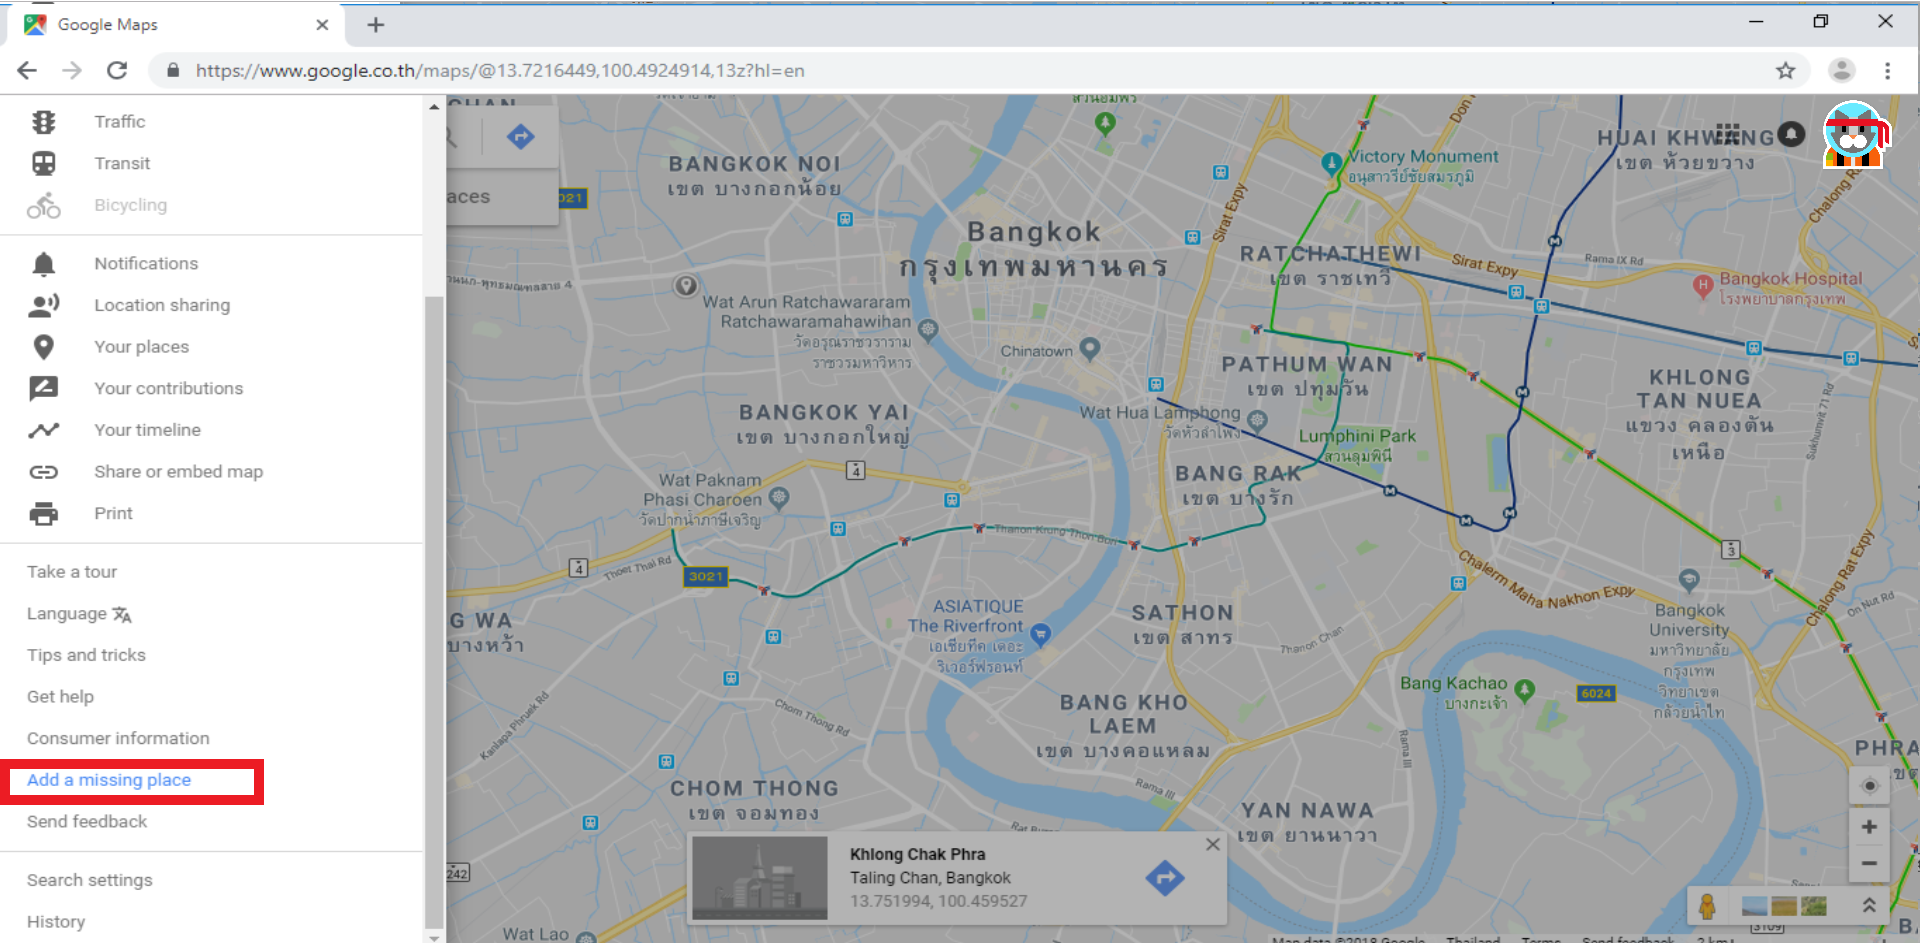
Task: Open Your contributions
Action: [x=168, y=388]
